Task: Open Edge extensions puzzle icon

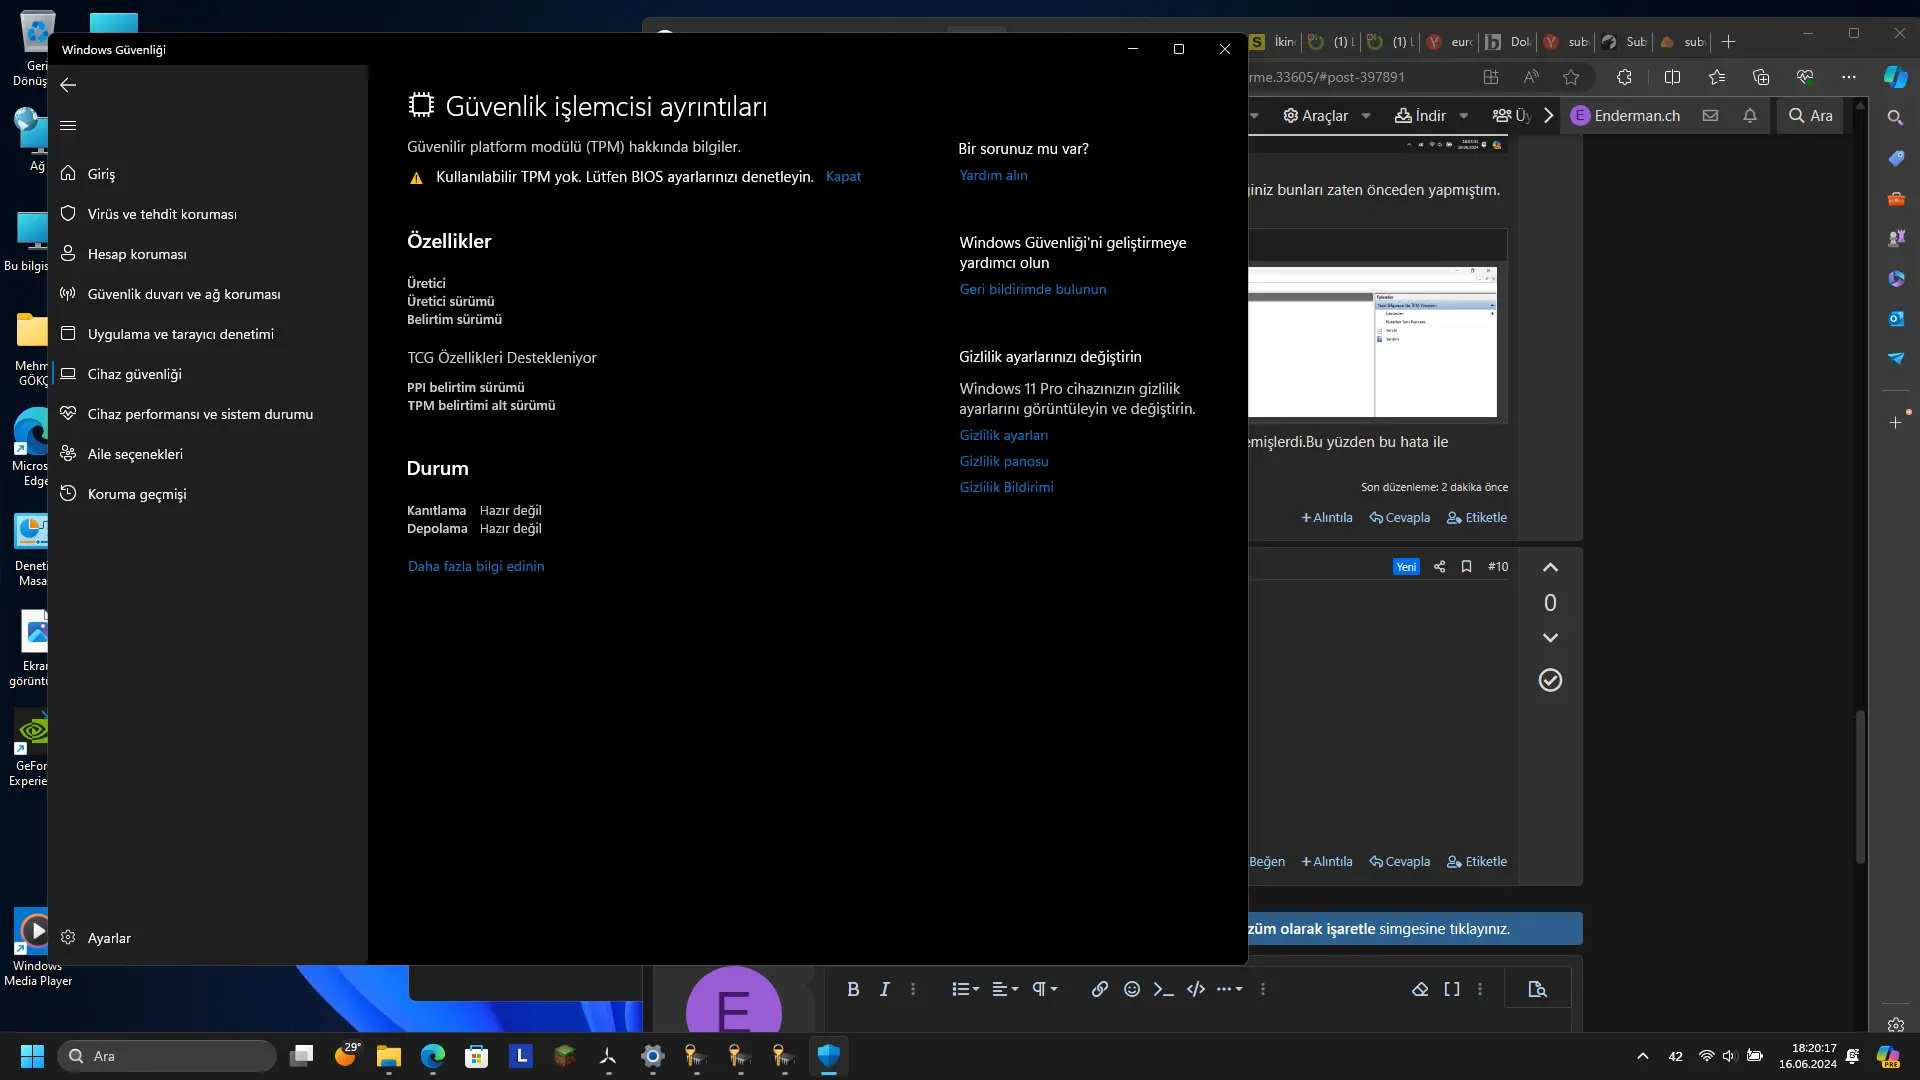Action: [x=1624, y=77]
